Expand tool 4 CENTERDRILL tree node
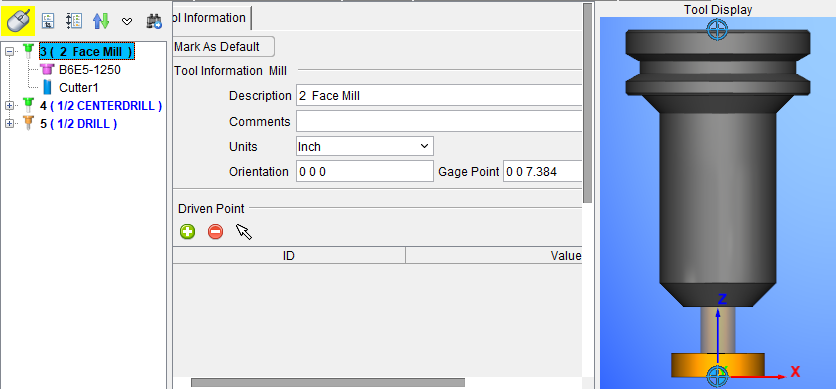 coord(9,106)
